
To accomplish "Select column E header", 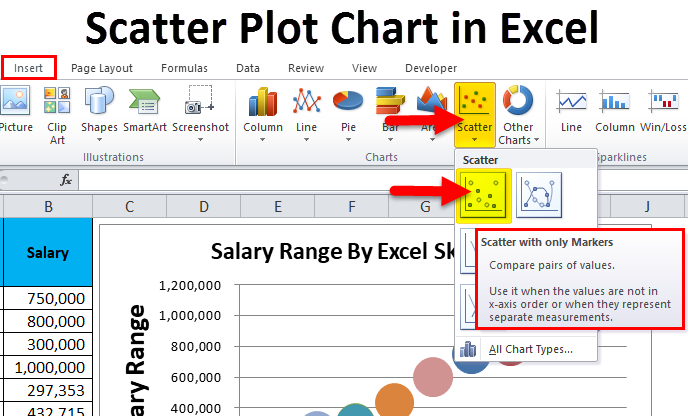I will click(278, 206).
